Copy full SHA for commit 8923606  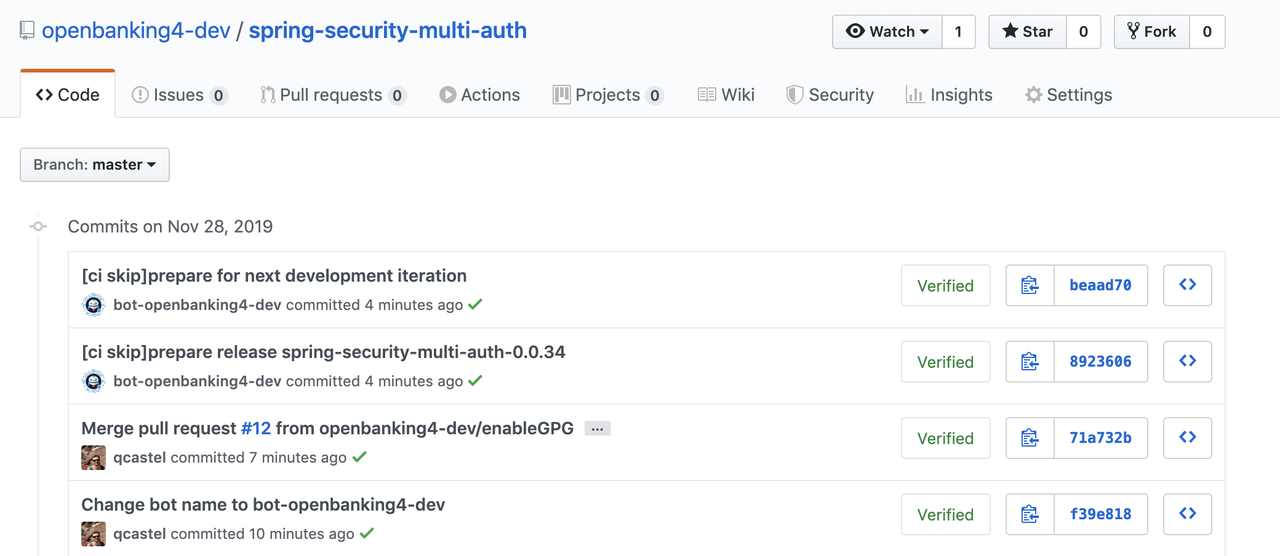1030,362
